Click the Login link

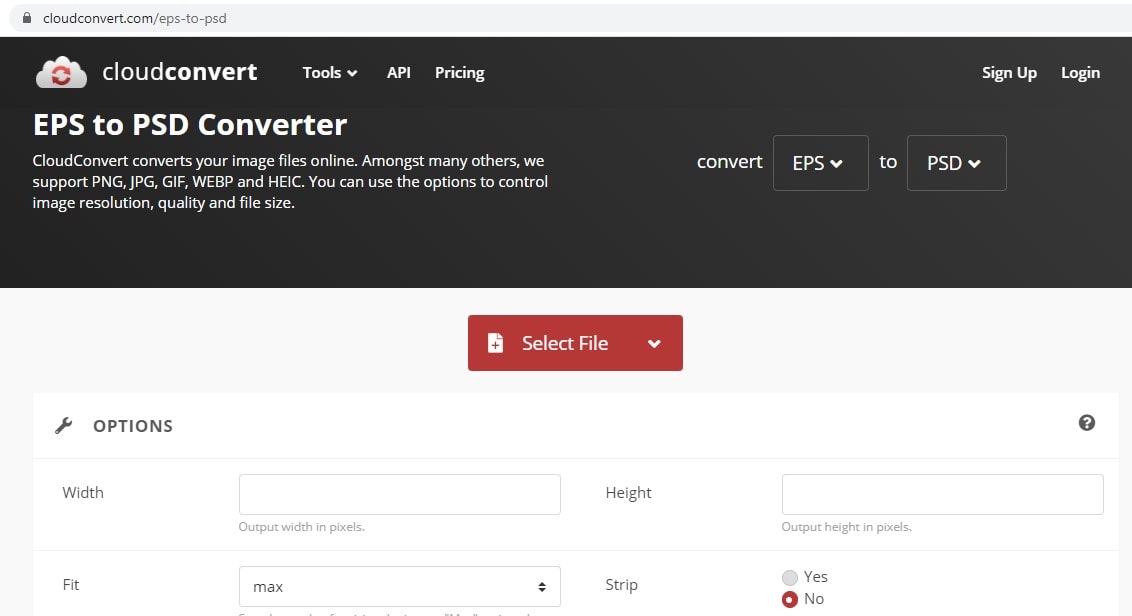click(x=1080, y=73)
